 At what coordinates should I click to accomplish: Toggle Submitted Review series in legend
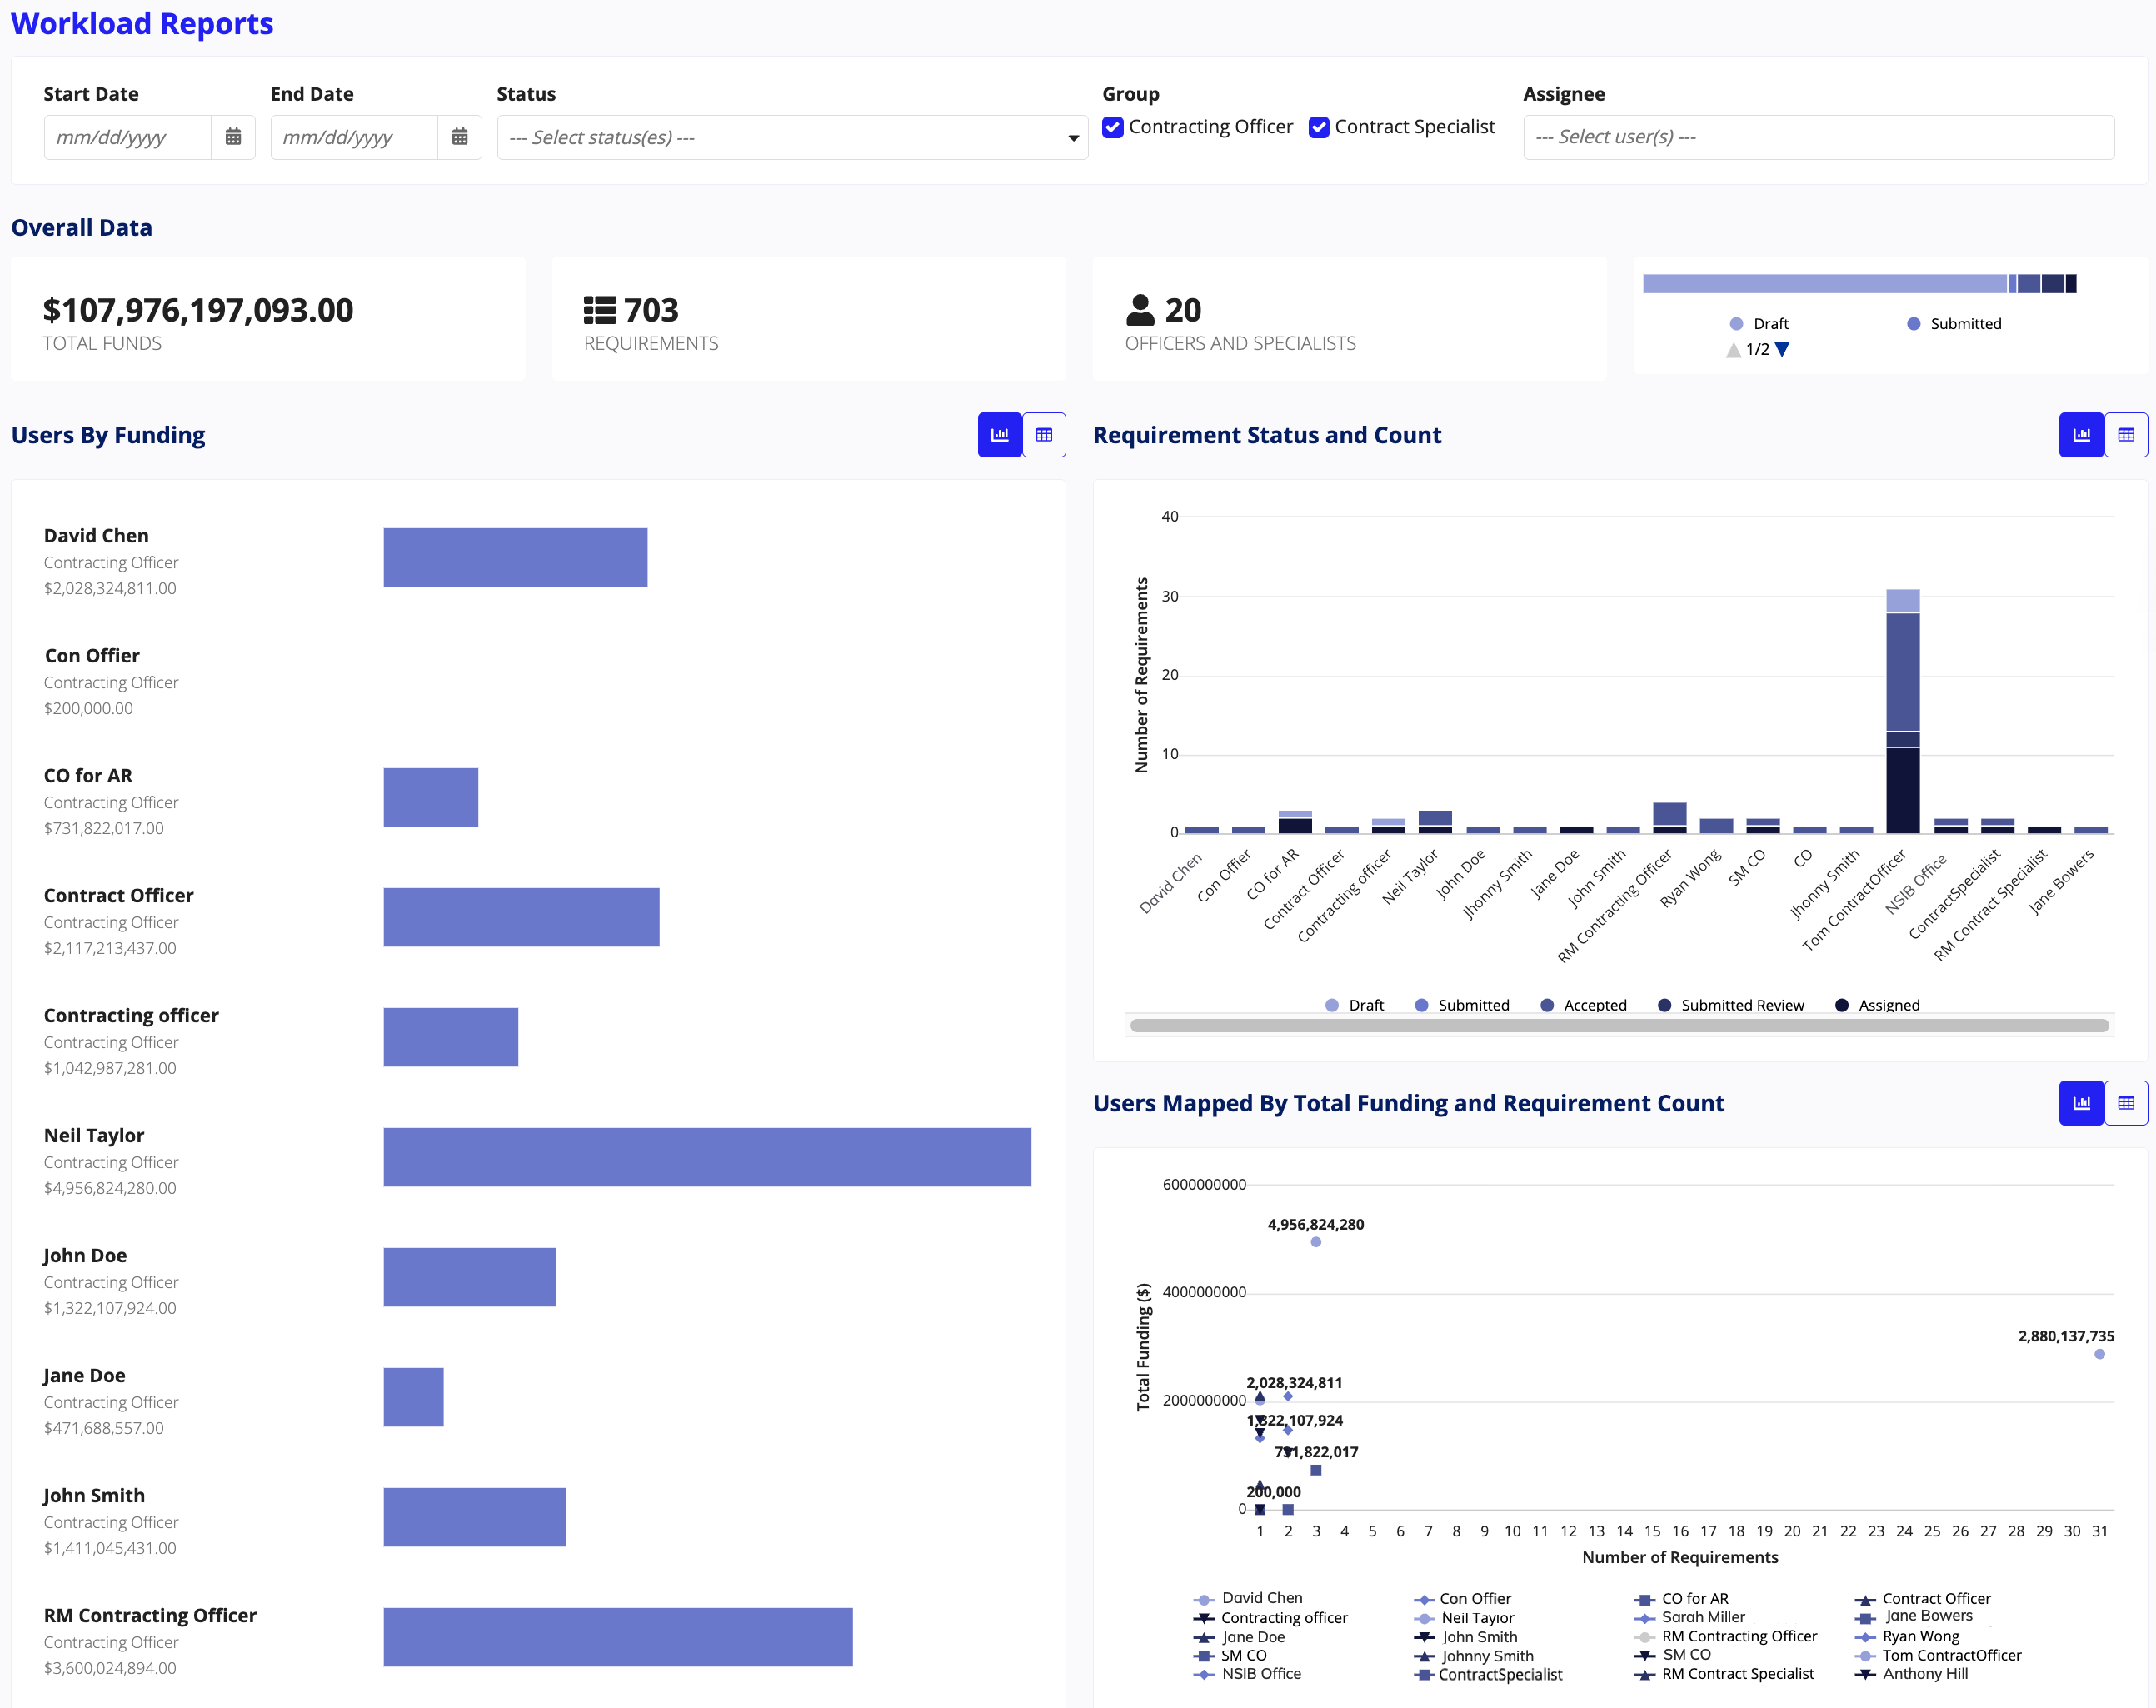point(1731,1005)
